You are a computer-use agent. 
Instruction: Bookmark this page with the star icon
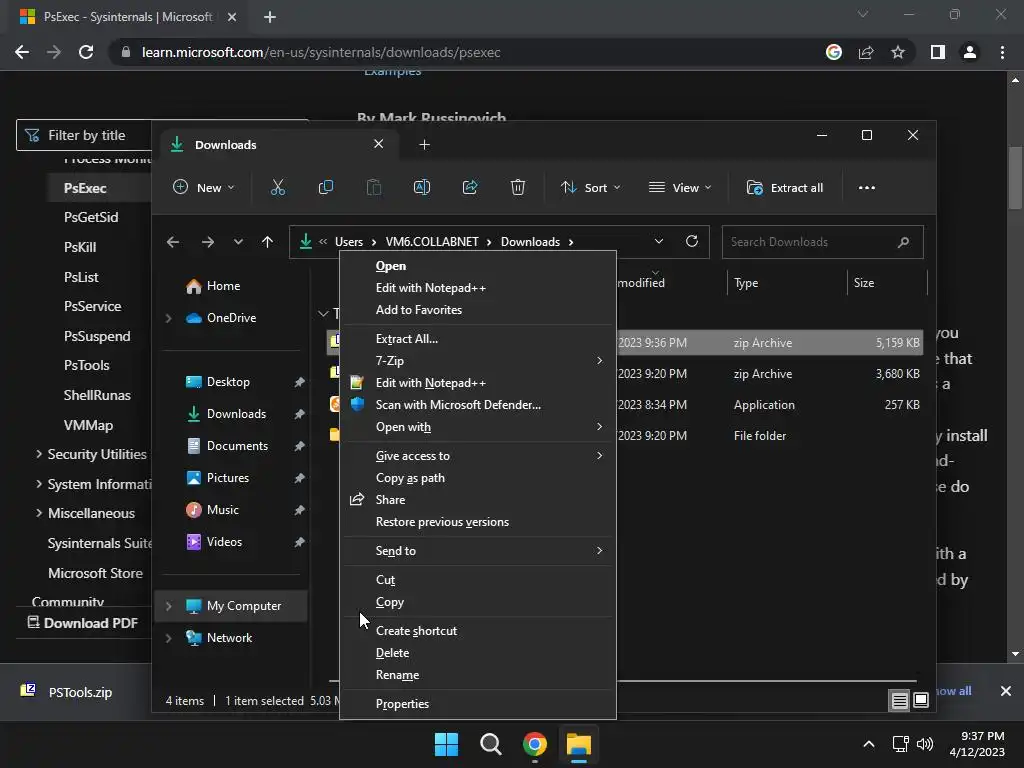898,52
